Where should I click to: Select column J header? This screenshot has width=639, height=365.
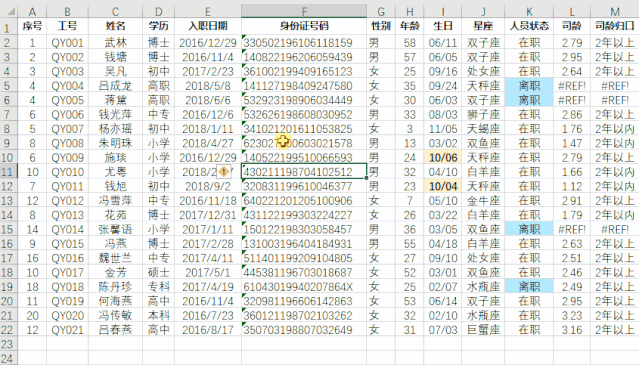pyautogui.click(x=483, y=11)
